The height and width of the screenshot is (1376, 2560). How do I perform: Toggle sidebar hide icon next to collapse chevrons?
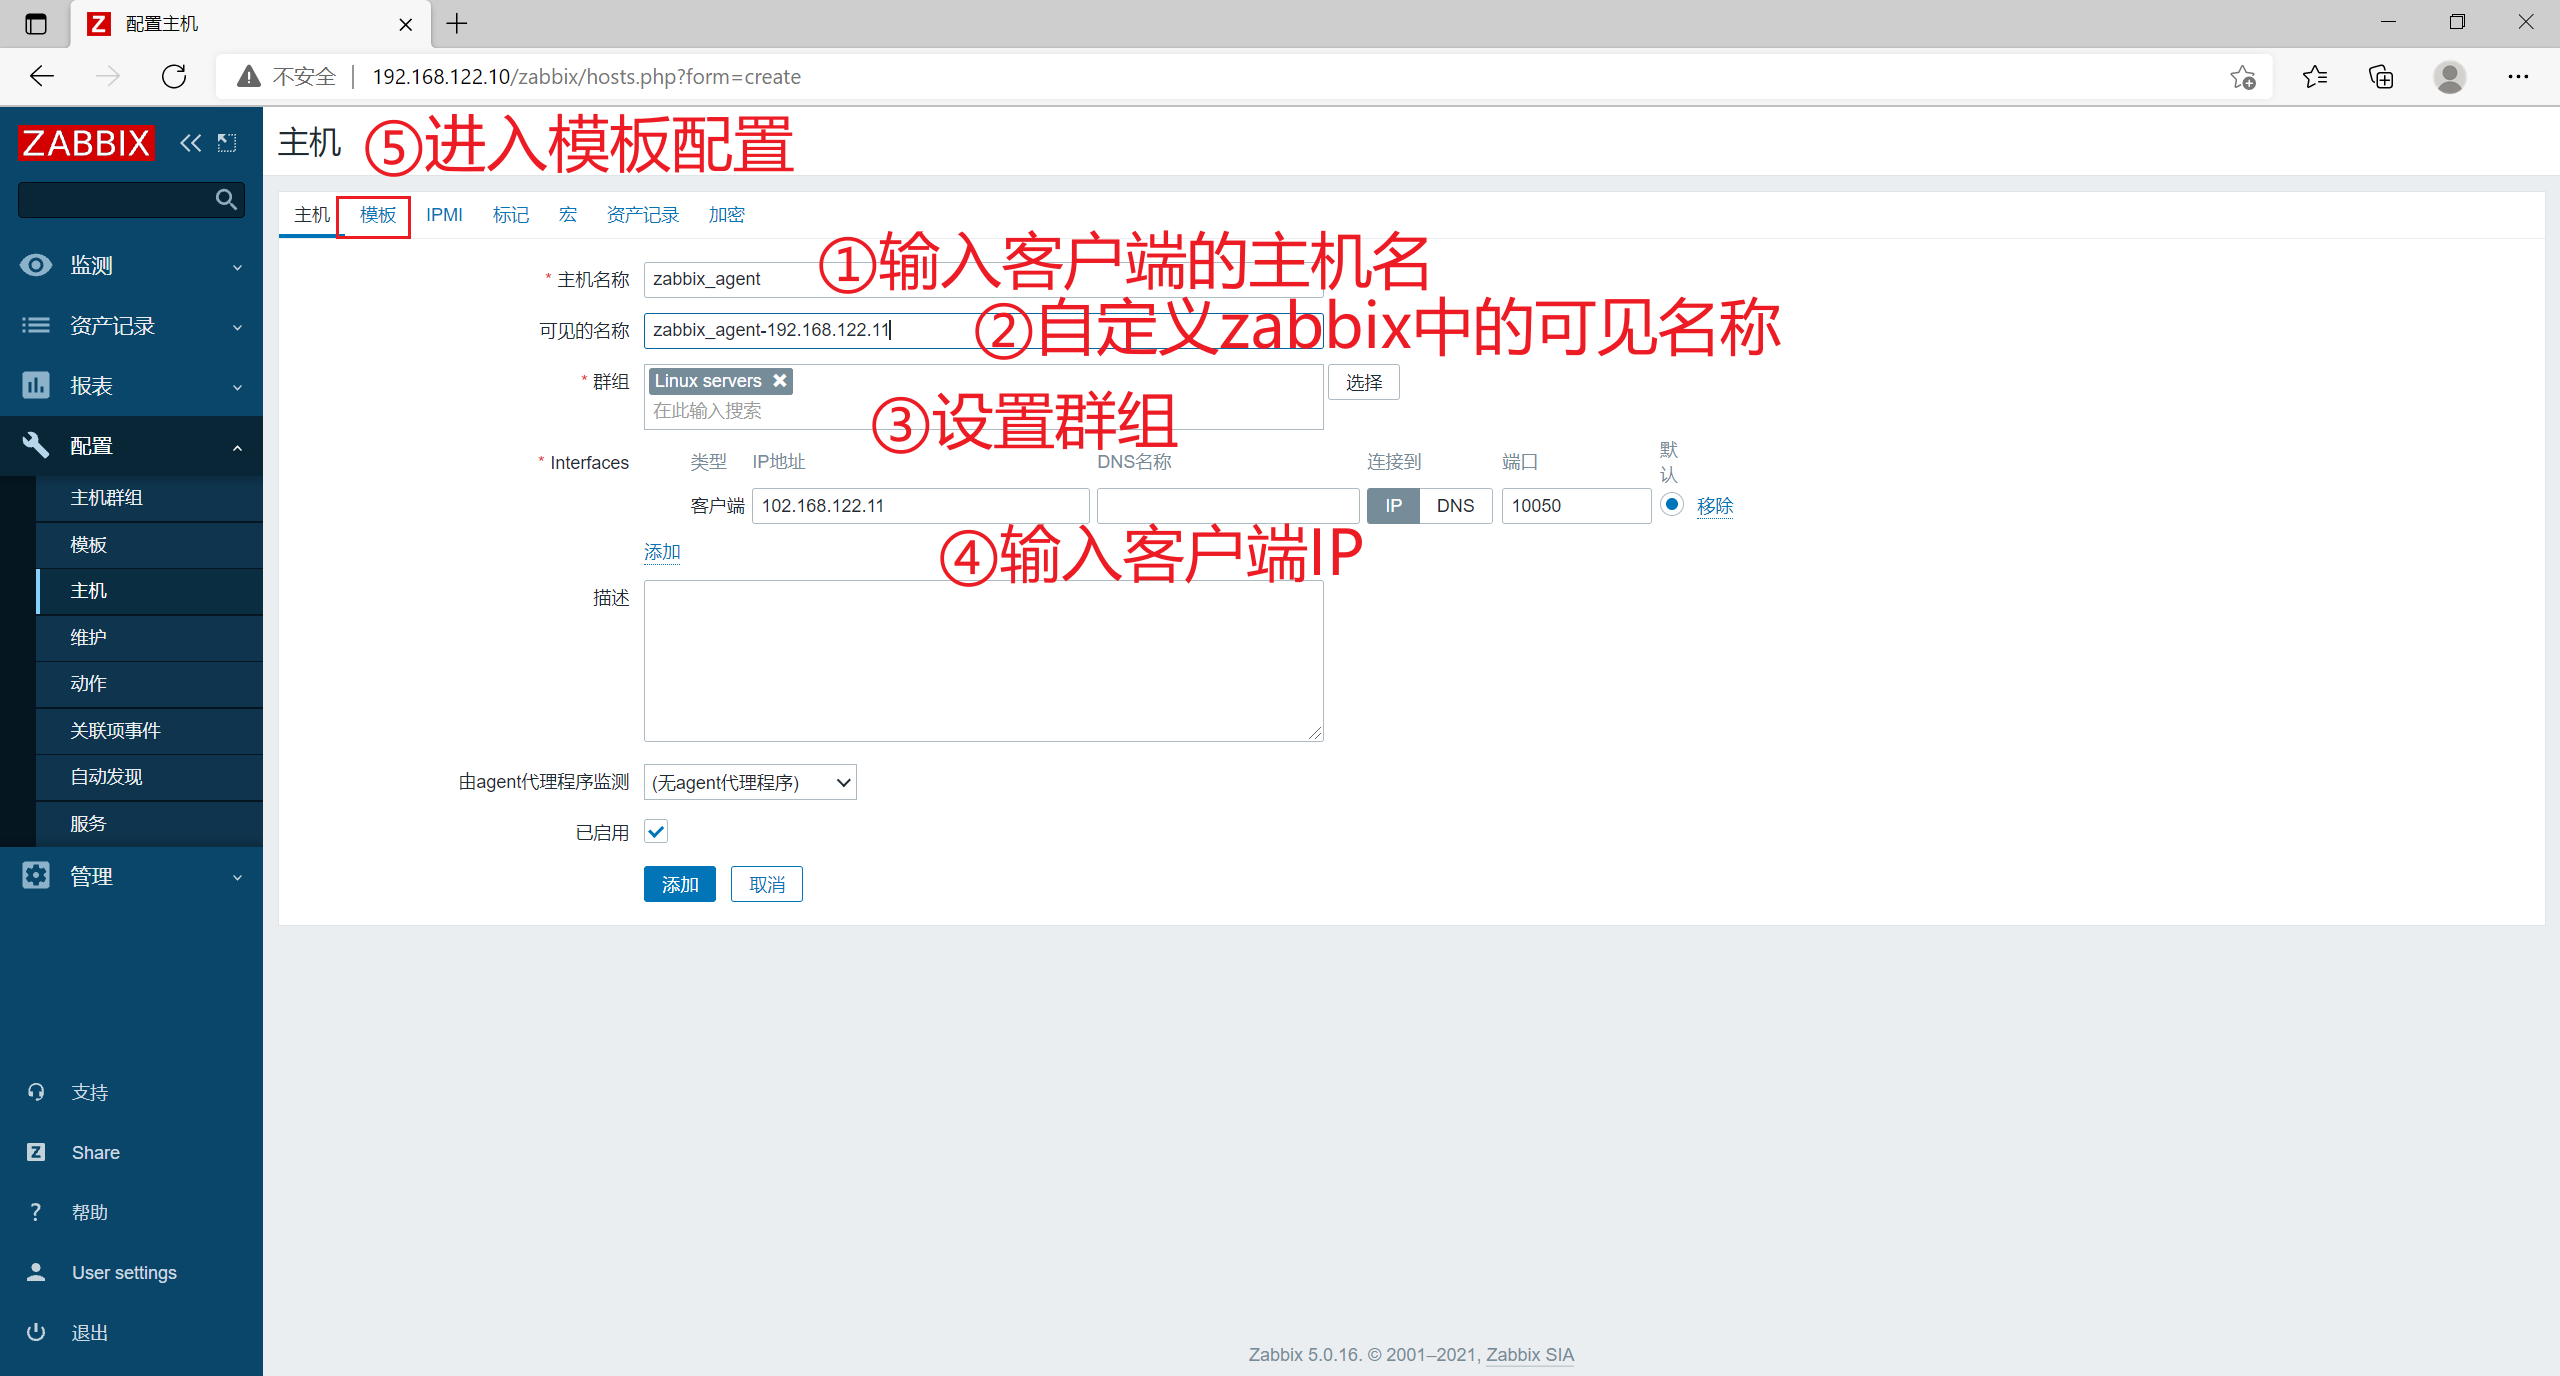(x=227, y=143)
